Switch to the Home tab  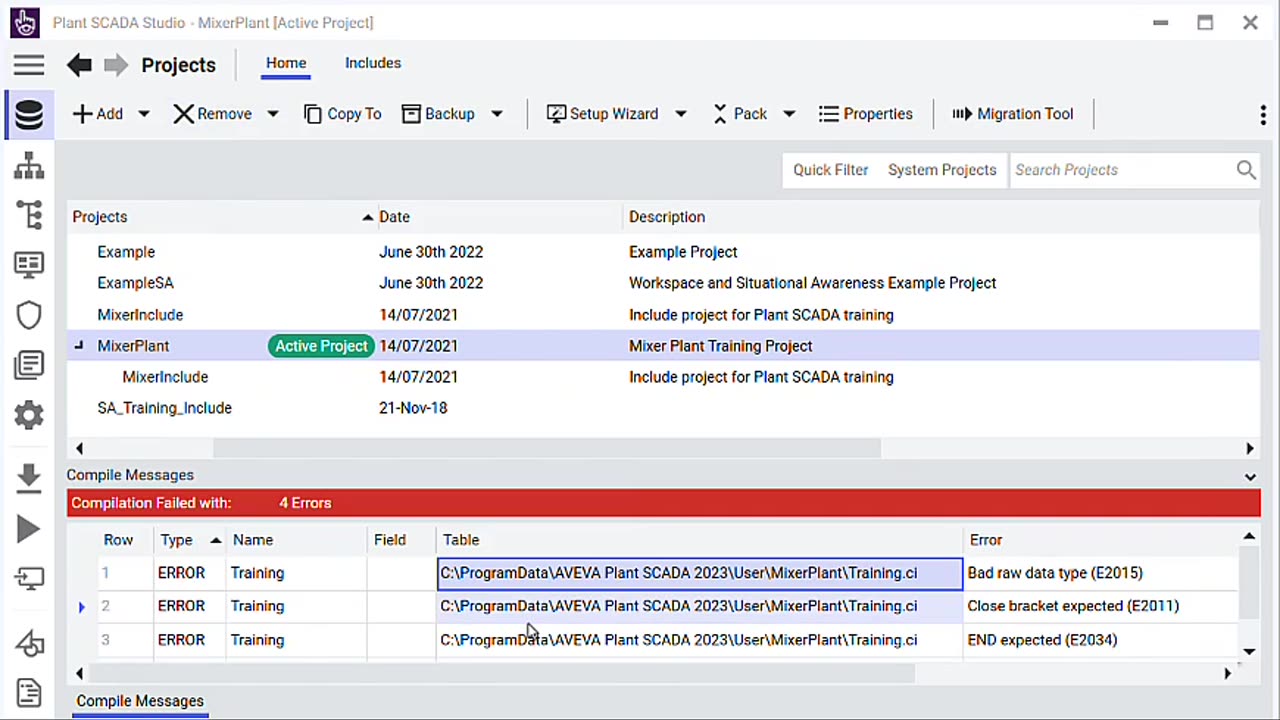286,63
